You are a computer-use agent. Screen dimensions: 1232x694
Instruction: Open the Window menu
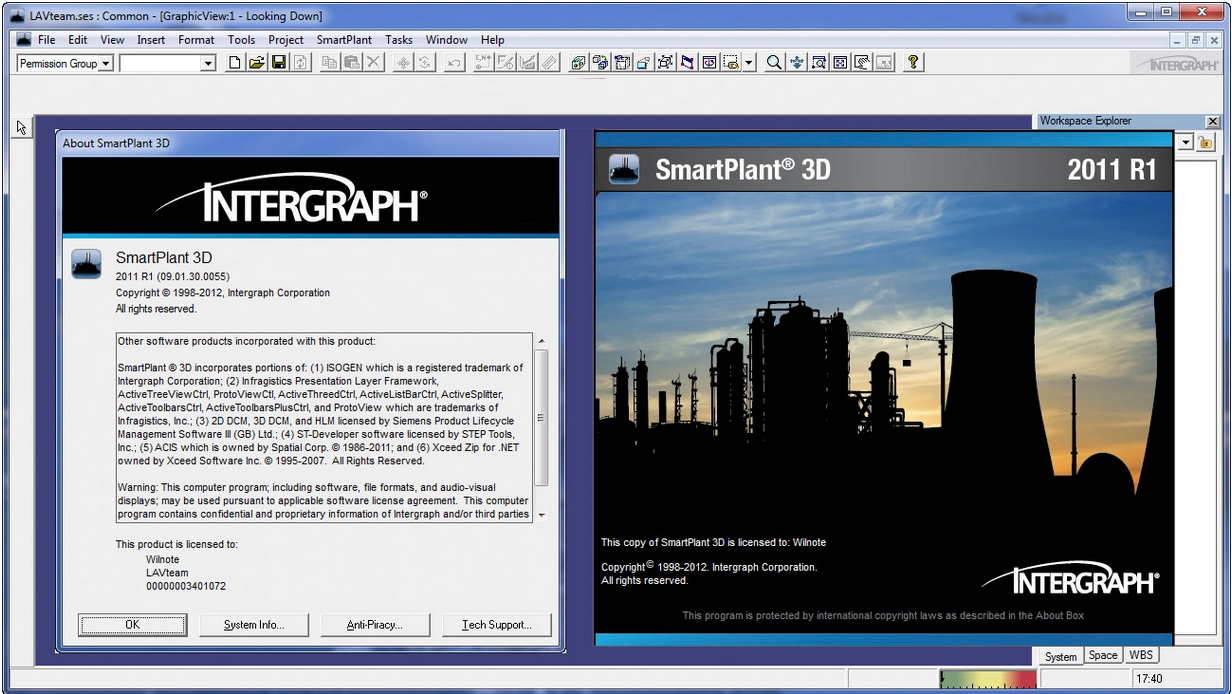pos(446,40)
